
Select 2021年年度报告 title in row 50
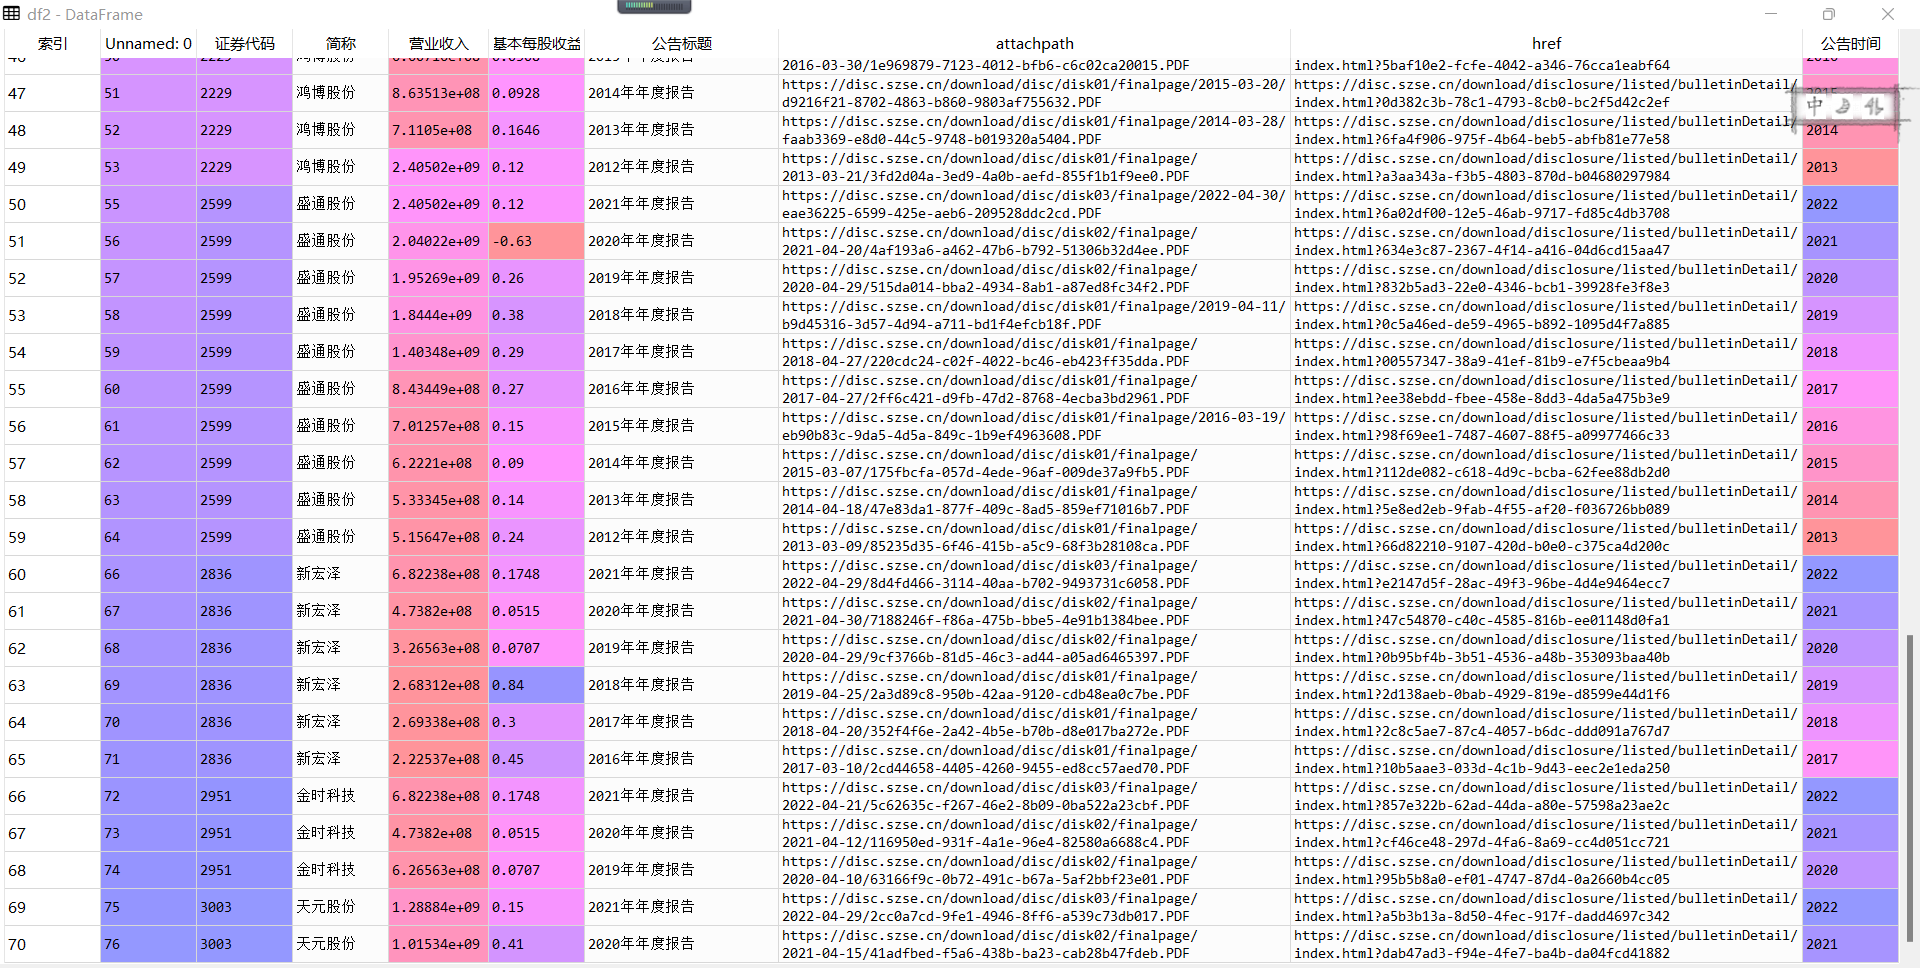click(681, 204)
